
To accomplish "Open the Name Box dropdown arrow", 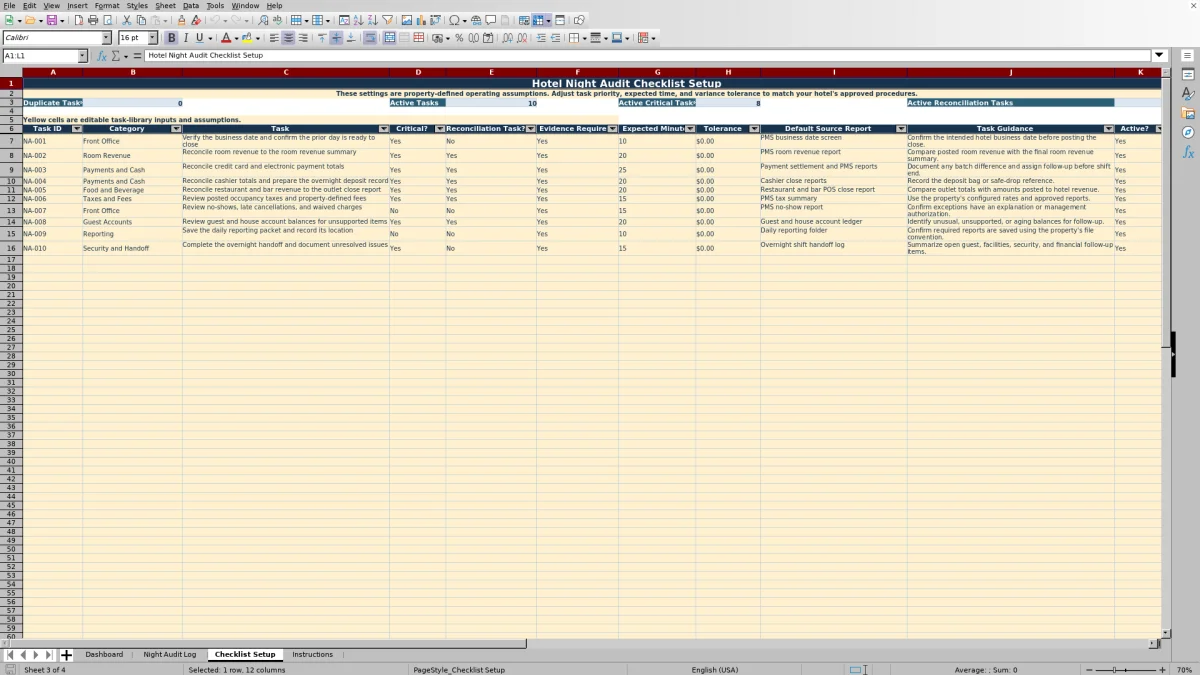I will click(x=83, y=56).
